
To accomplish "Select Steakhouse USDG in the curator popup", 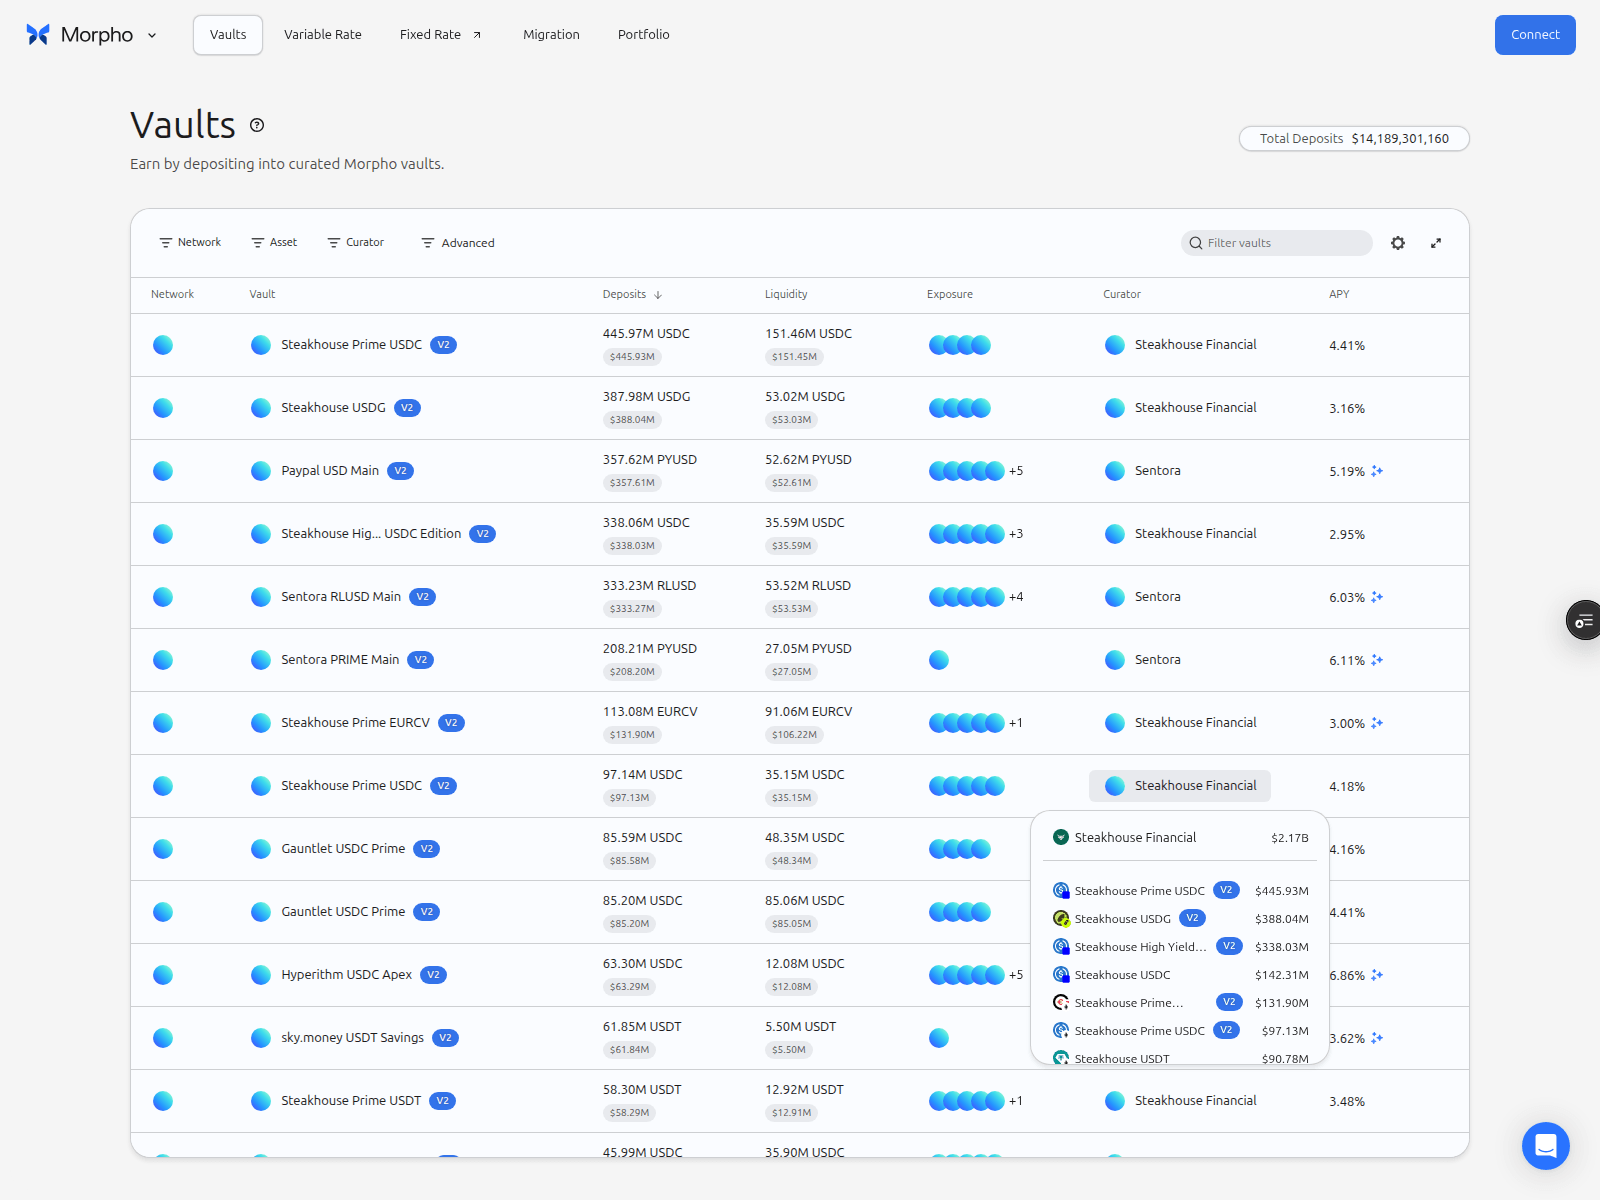I will point(1180,919).
